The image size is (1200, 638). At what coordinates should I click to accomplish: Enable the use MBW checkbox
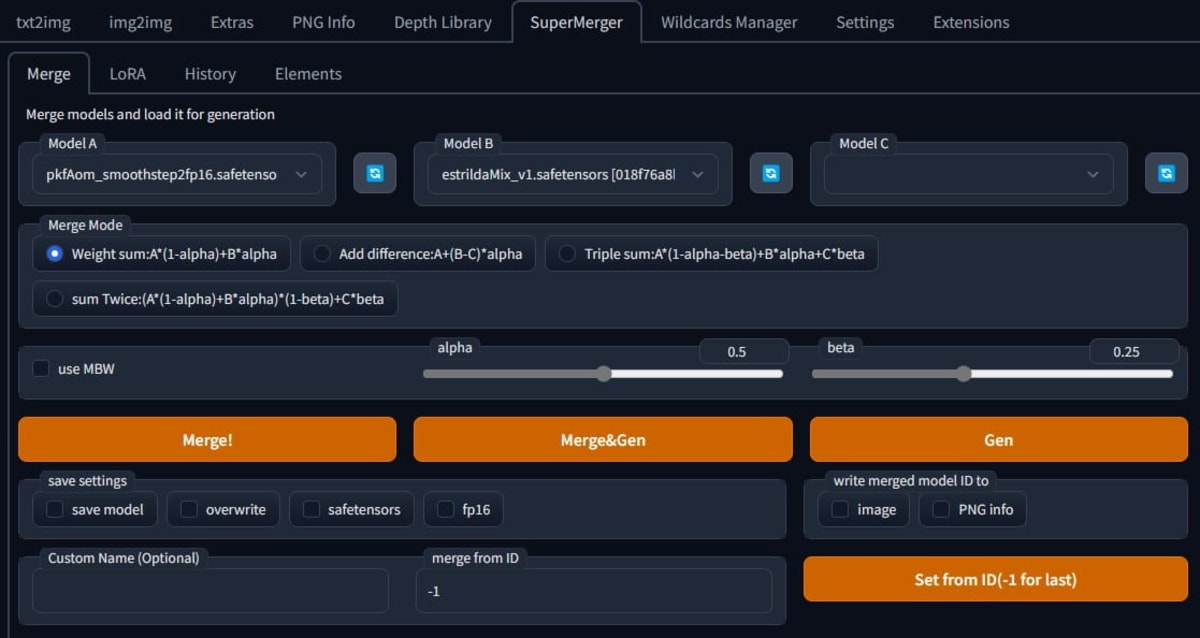pyautogui.click(x=41, y=369)
